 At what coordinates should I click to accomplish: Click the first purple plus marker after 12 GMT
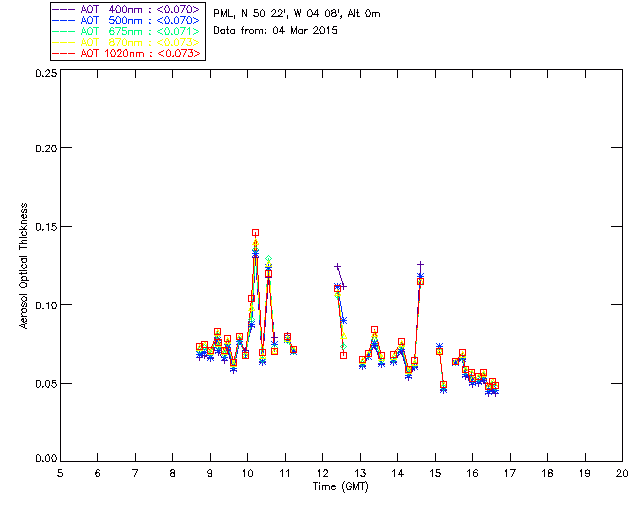point(337,266)
